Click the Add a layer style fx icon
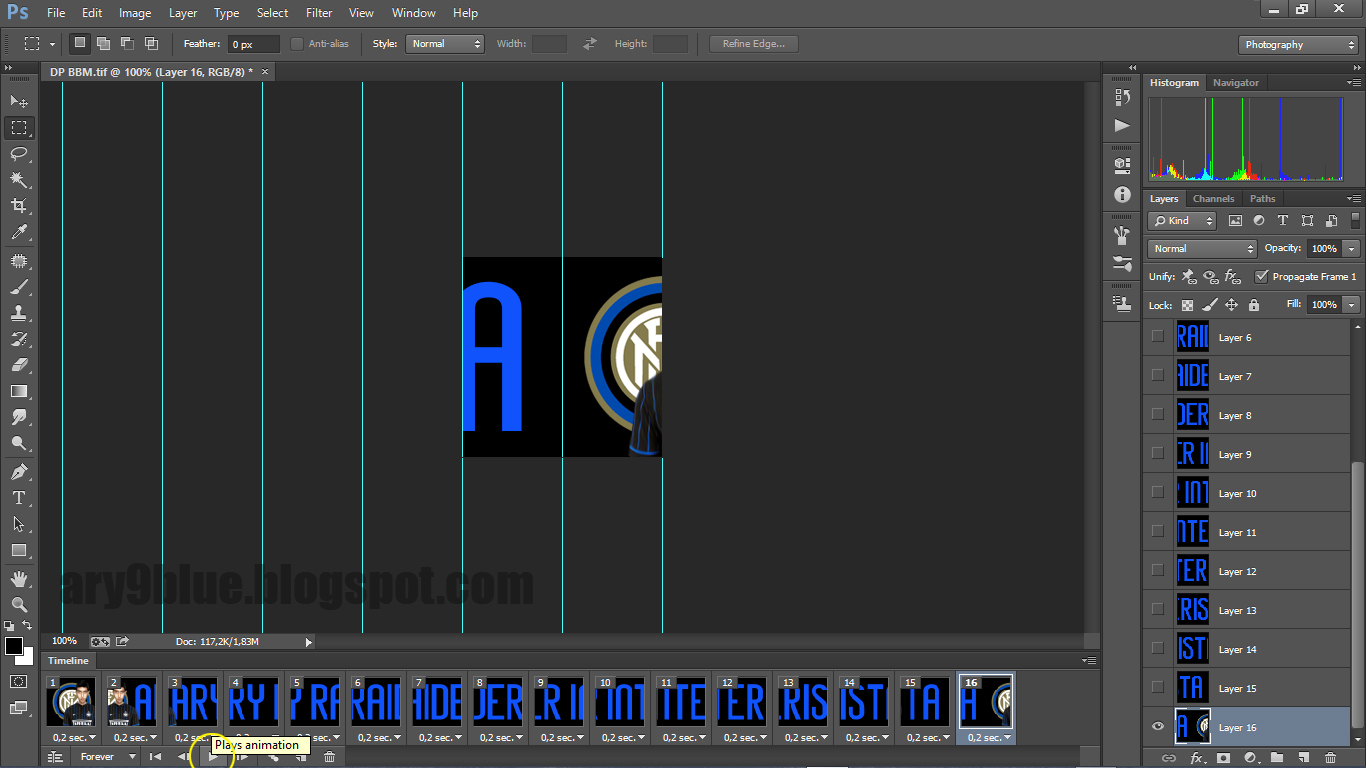 pyautogui.click(x=1197, y=758)
